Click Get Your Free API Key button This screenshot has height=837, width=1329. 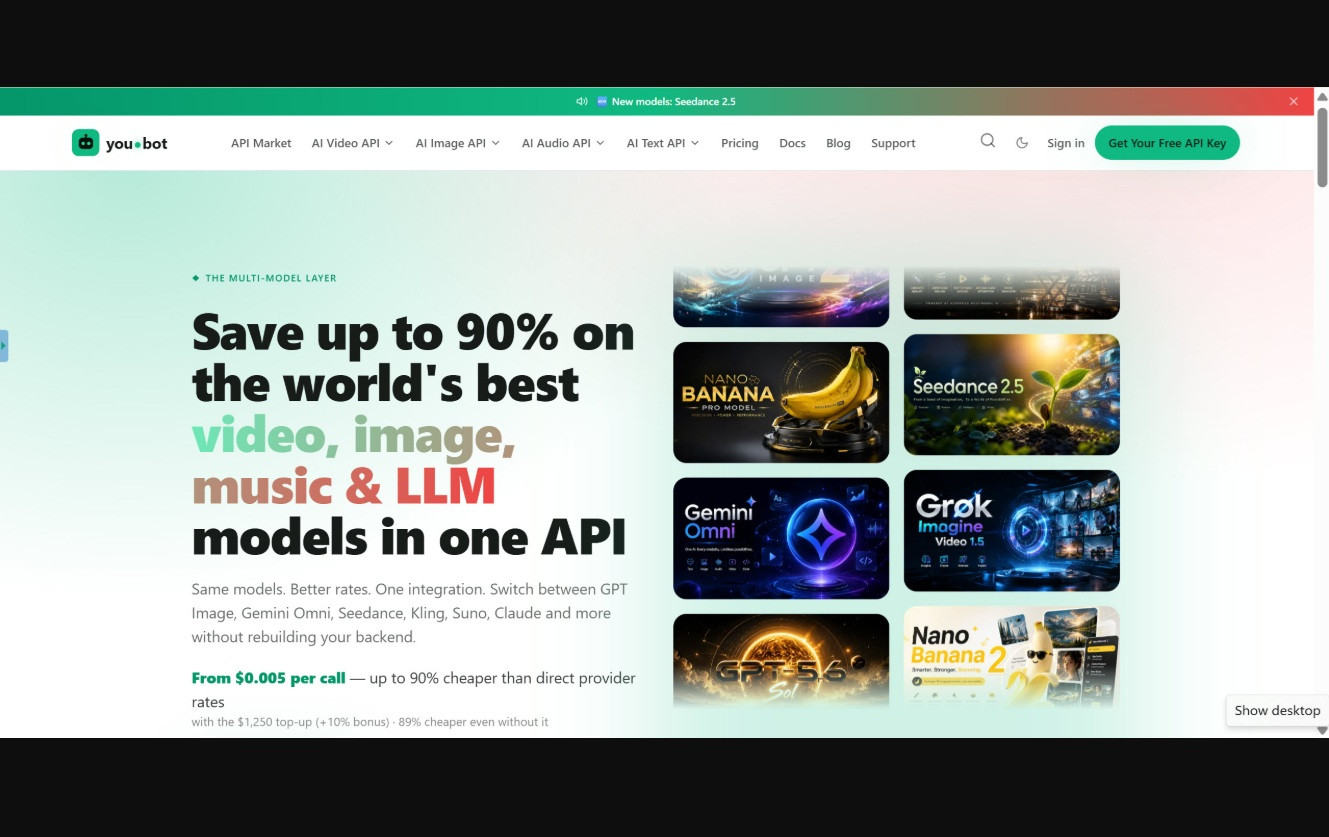point(1167,143)
